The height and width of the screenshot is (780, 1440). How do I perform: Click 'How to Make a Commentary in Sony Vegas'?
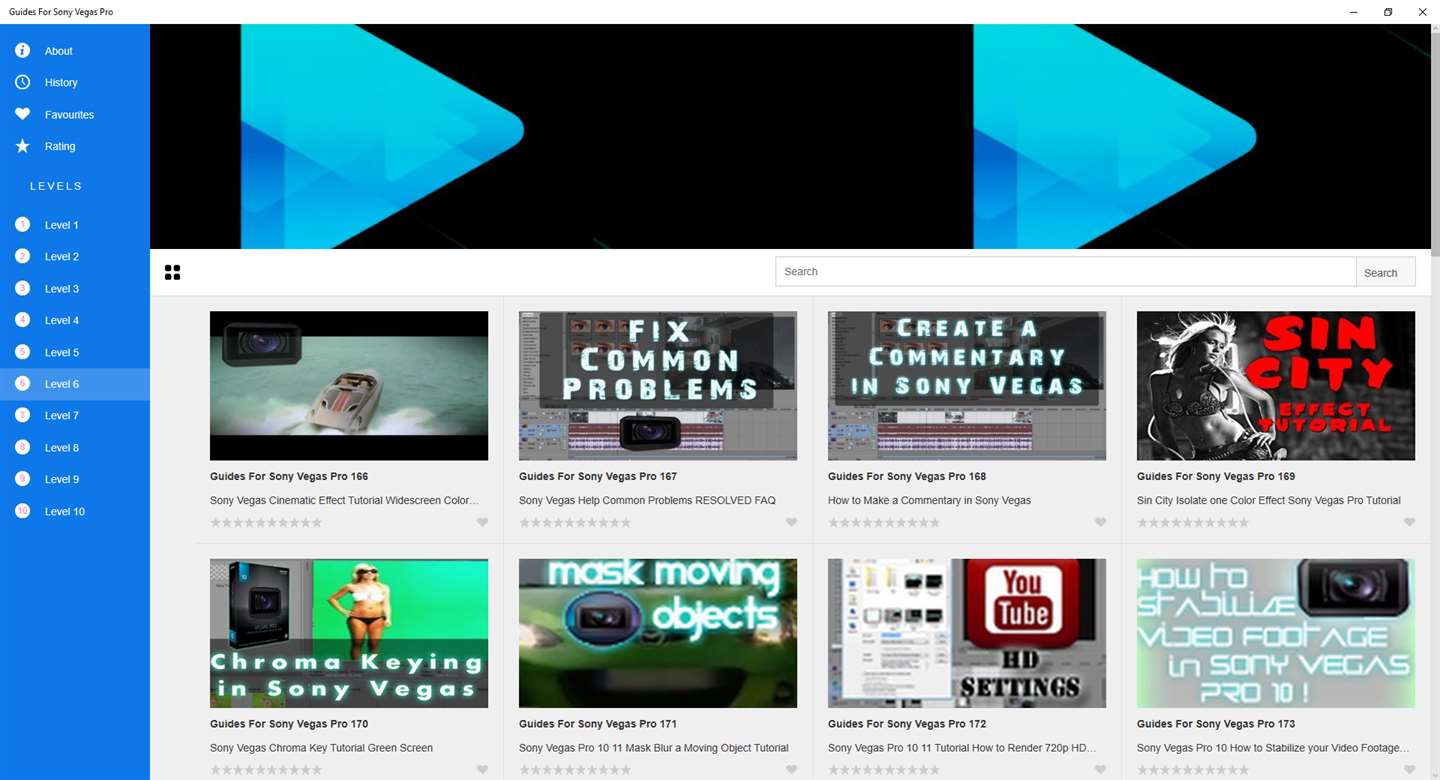pos(929,500)
